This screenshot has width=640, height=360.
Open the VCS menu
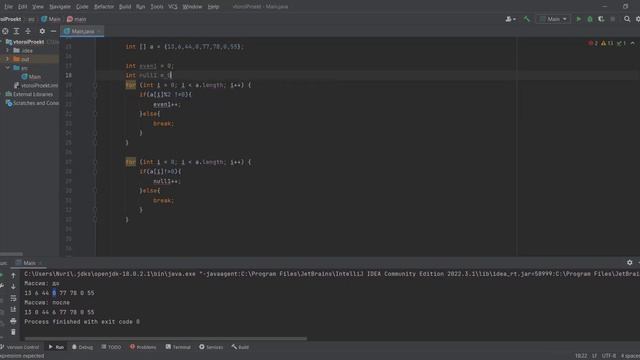173,7
